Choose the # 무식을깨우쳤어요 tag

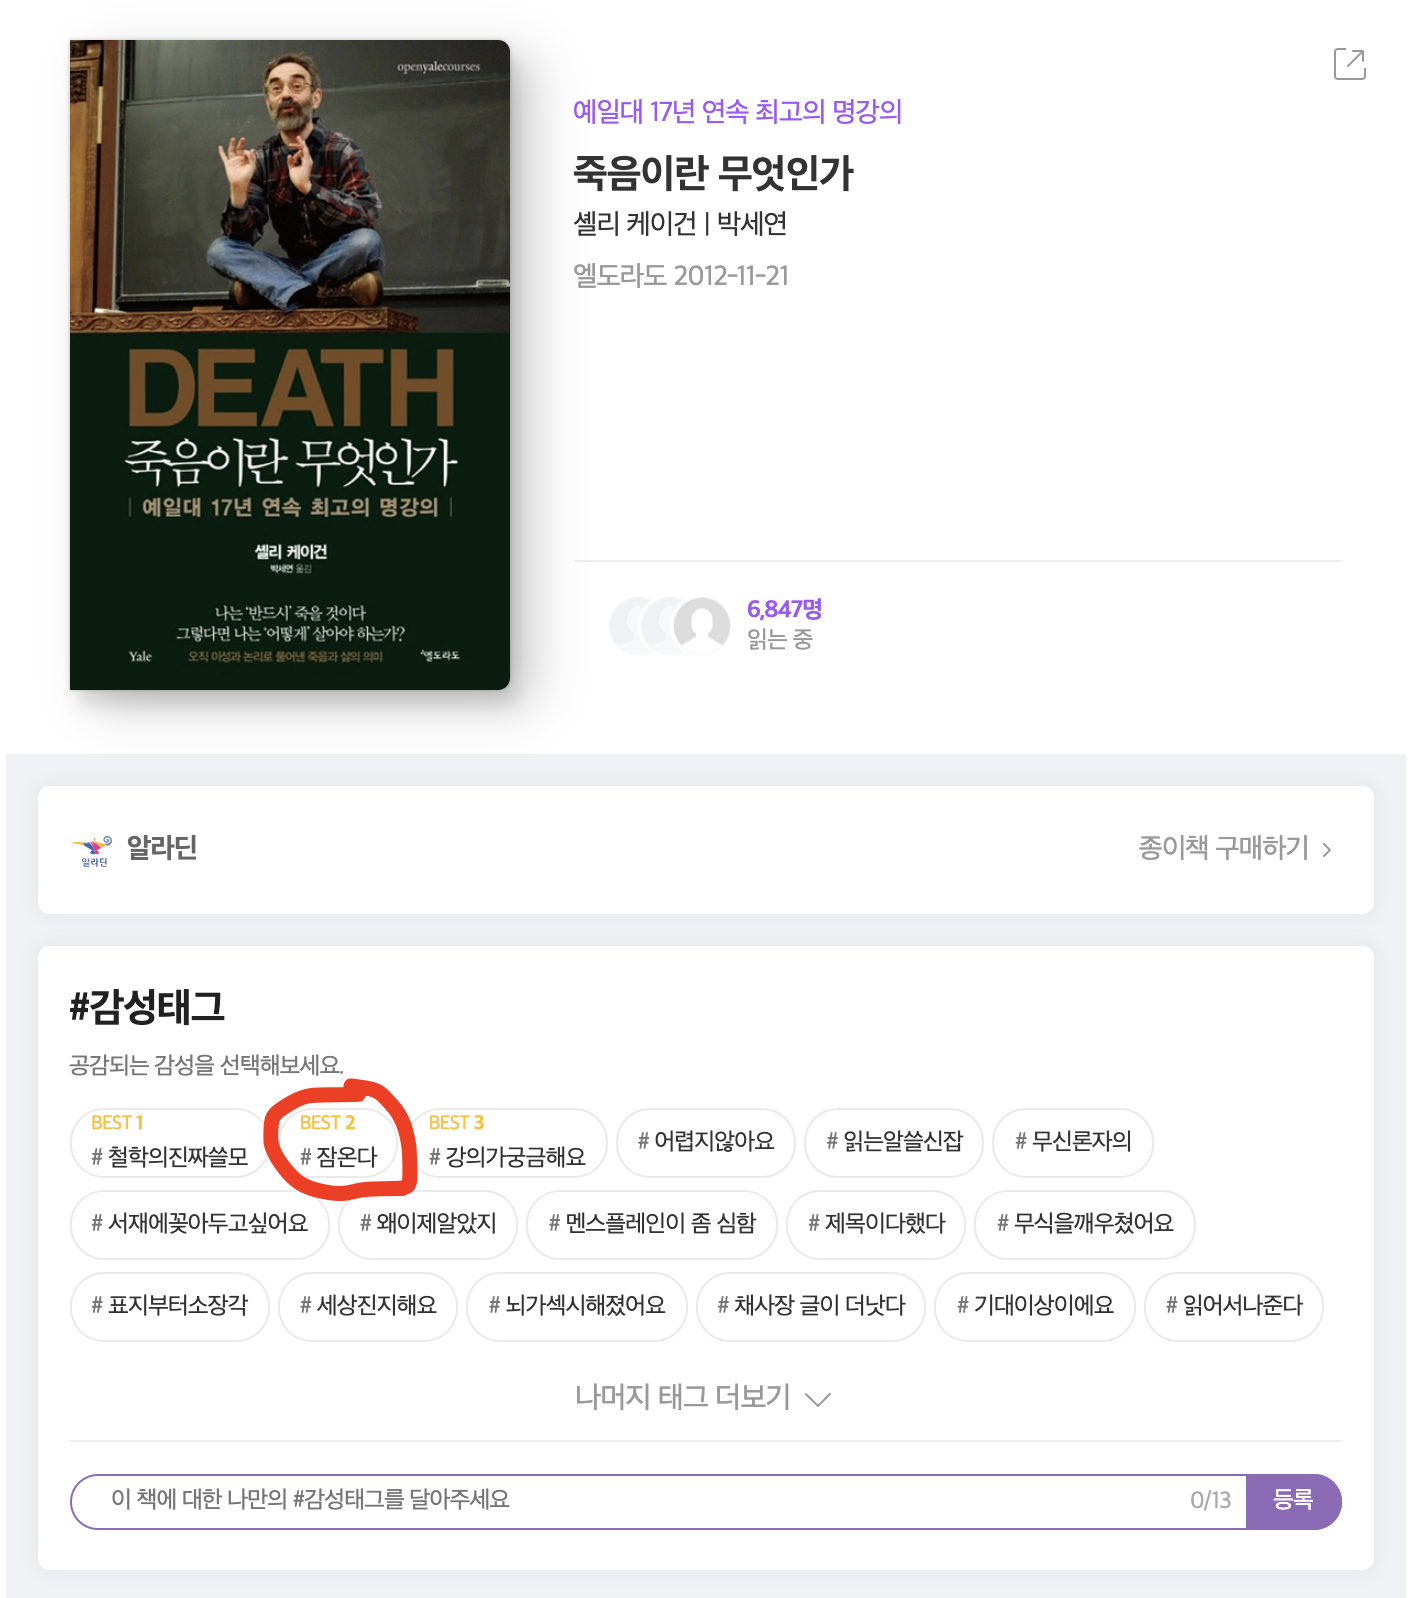point(1085,1224)
